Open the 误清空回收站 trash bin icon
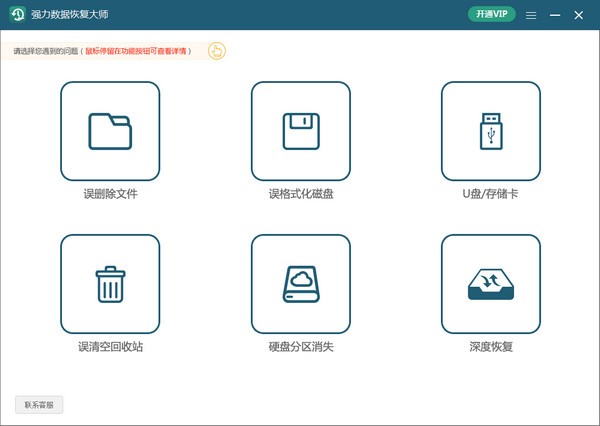 coord(110,284)
